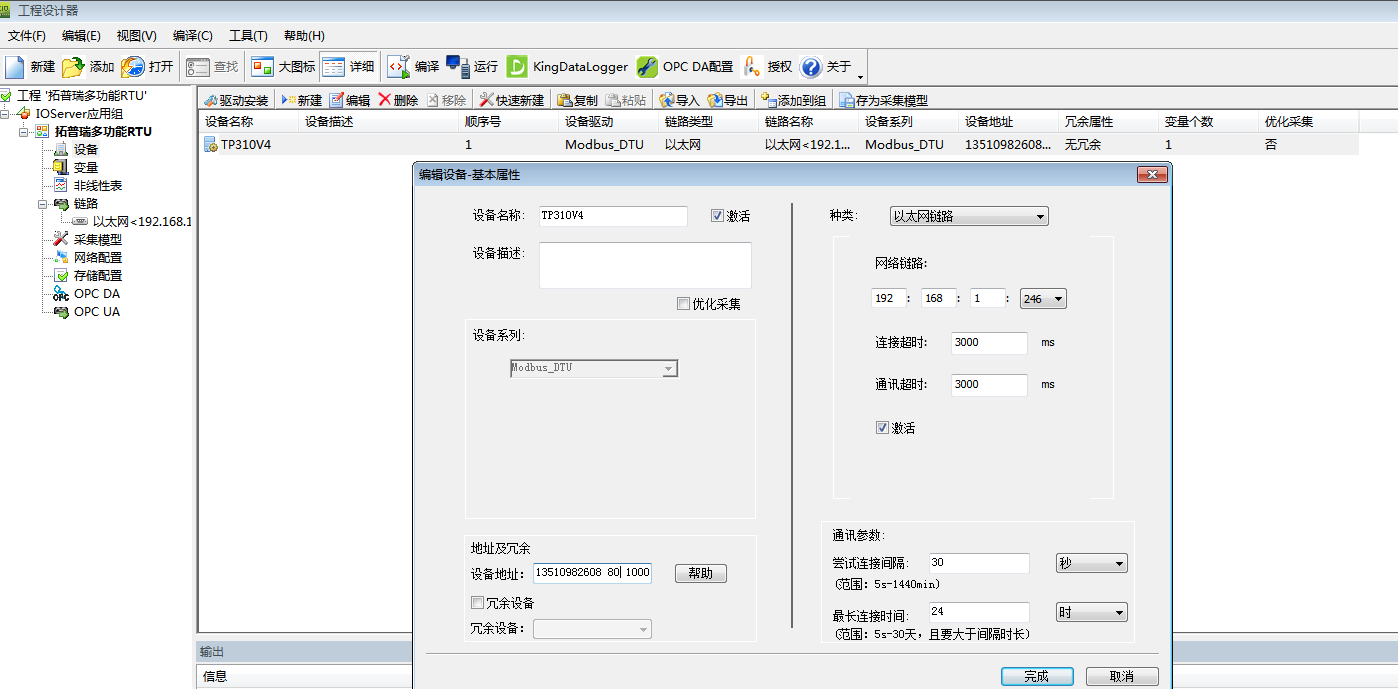Viewport: 1398px width, 689px height.
Task: Click the 驱动安装 driver install icon
Action: (x=210, y=100)
